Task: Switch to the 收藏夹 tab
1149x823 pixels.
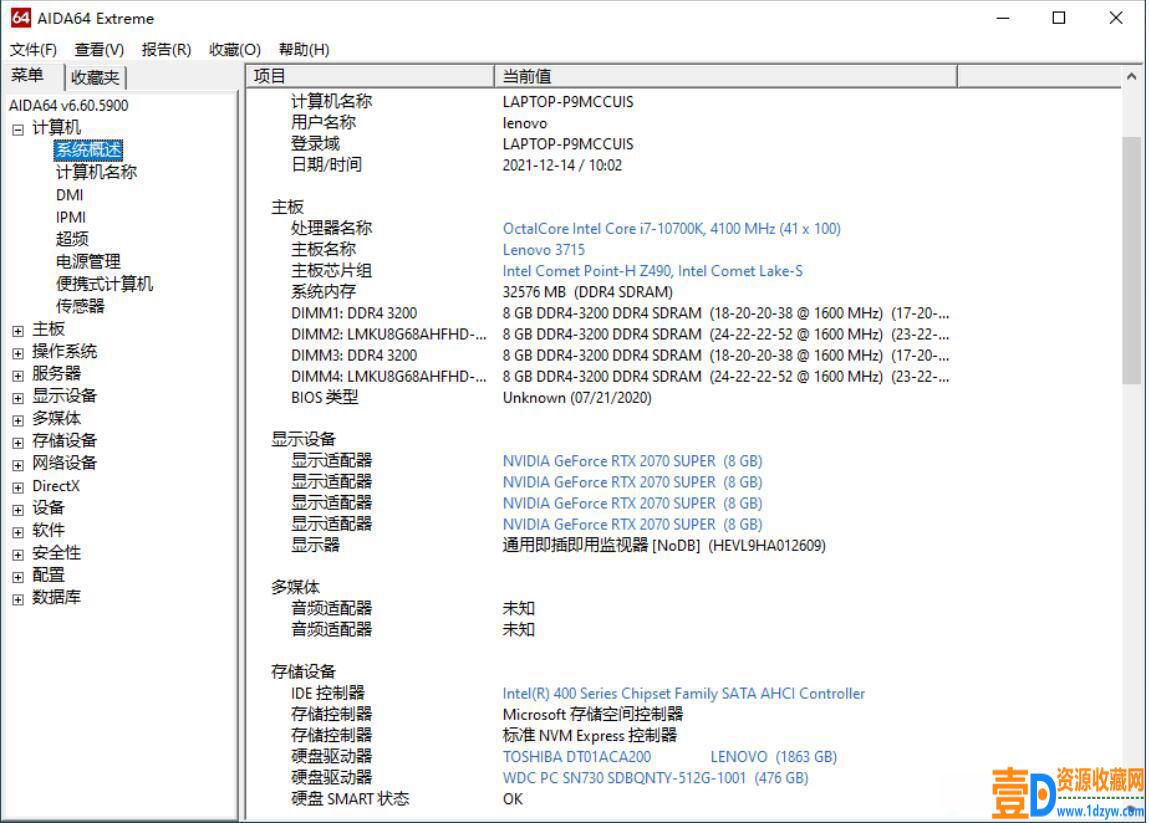Action: click(x=96, y=75)
